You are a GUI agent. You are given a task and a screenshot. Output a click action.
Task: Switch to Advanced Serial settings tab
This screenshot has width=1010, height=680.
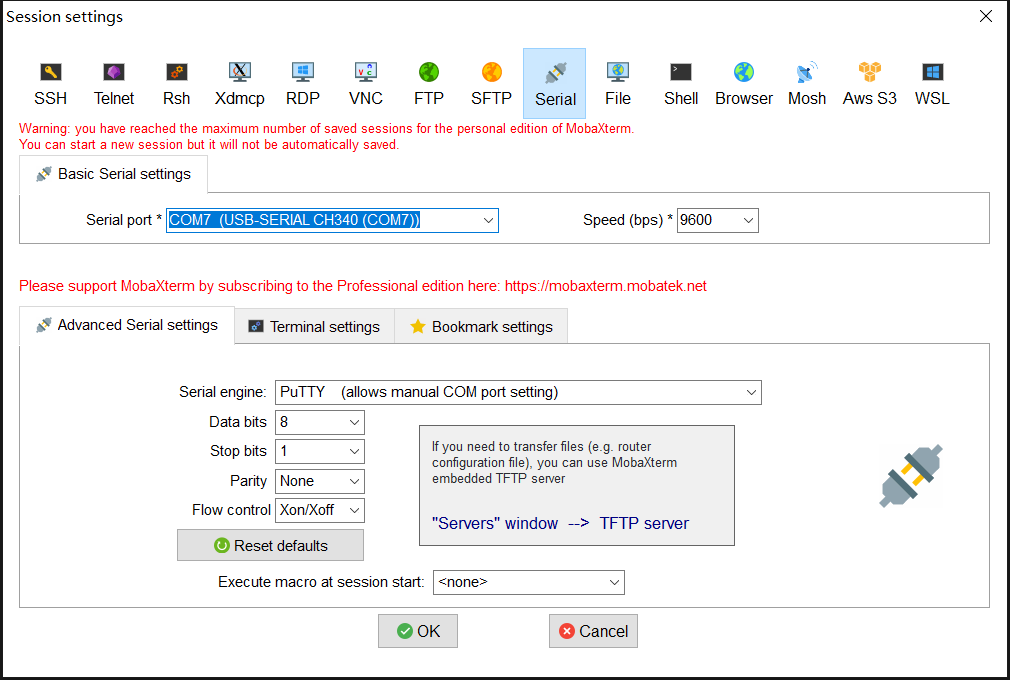(127, 325)
